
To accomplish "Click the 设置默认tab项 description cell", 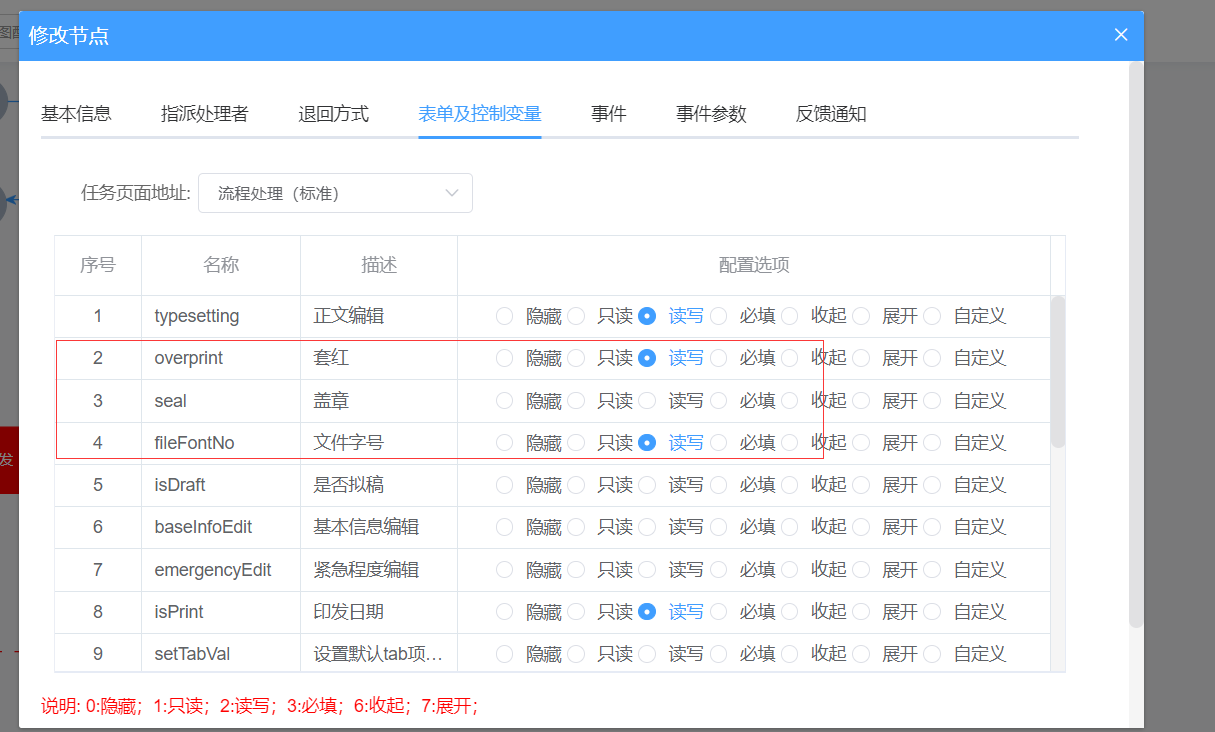I will pos(379,654).
